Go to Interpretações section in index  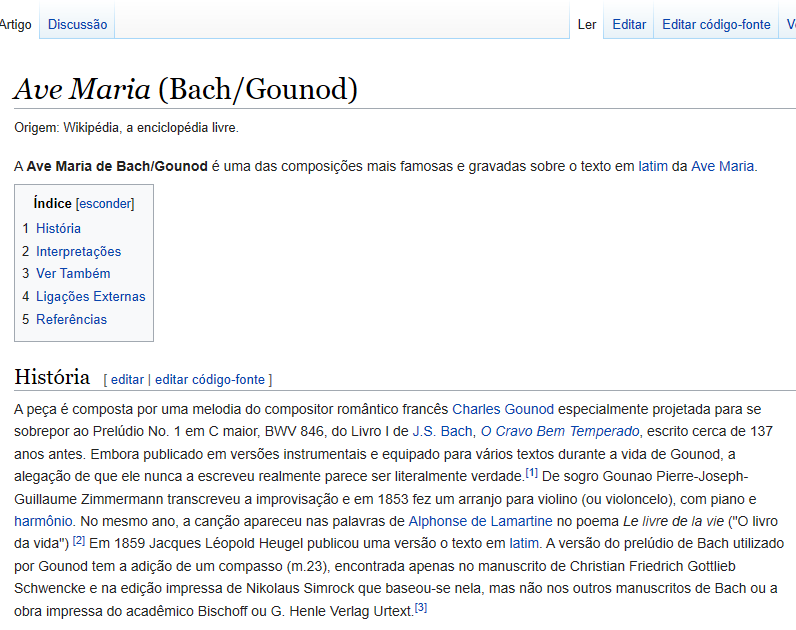click(78, 251)
